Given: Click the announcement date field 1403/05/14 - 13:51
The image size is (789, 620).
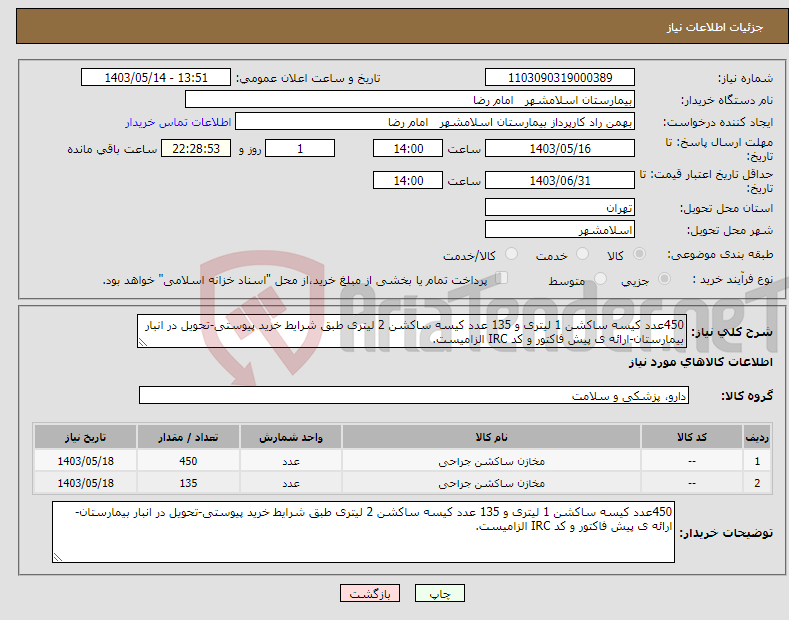Looking at the screenshot, I should [x=155, y=78].
